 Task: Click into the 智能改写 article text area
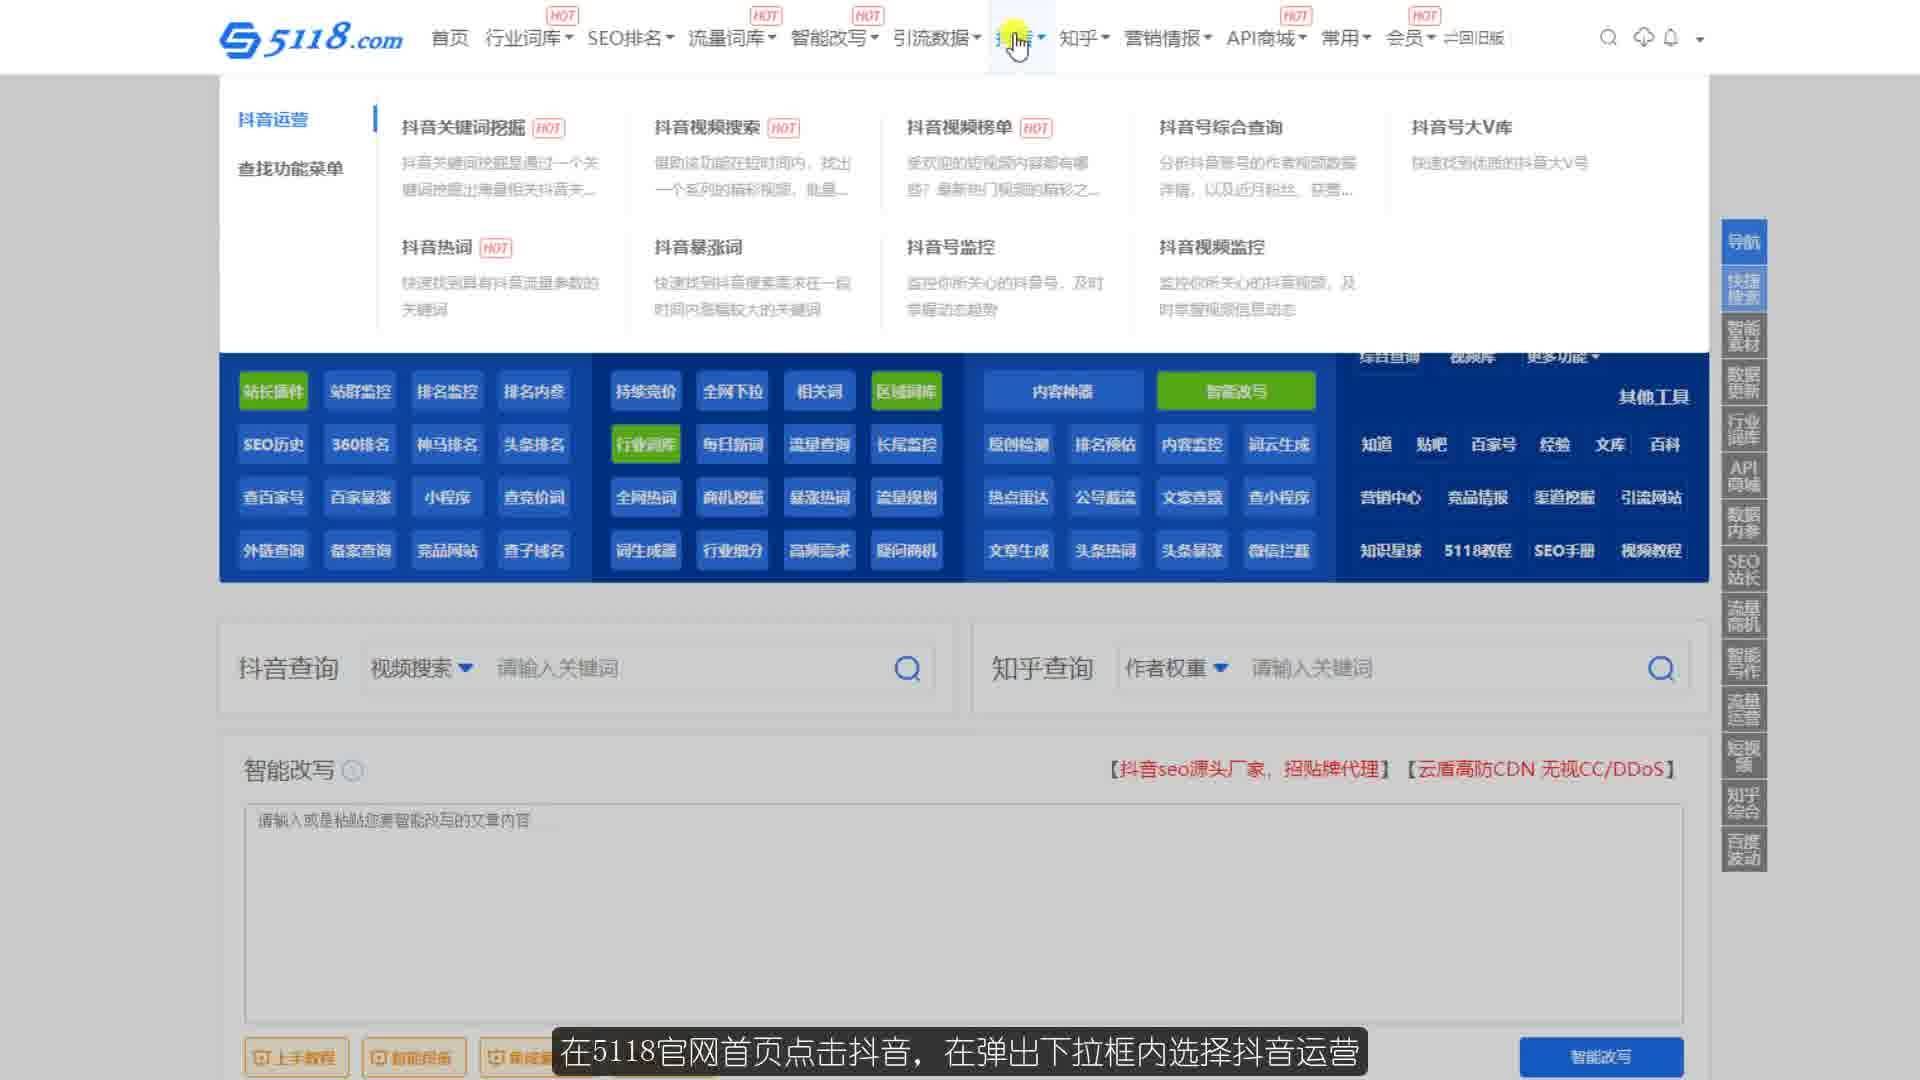[963, 913]
